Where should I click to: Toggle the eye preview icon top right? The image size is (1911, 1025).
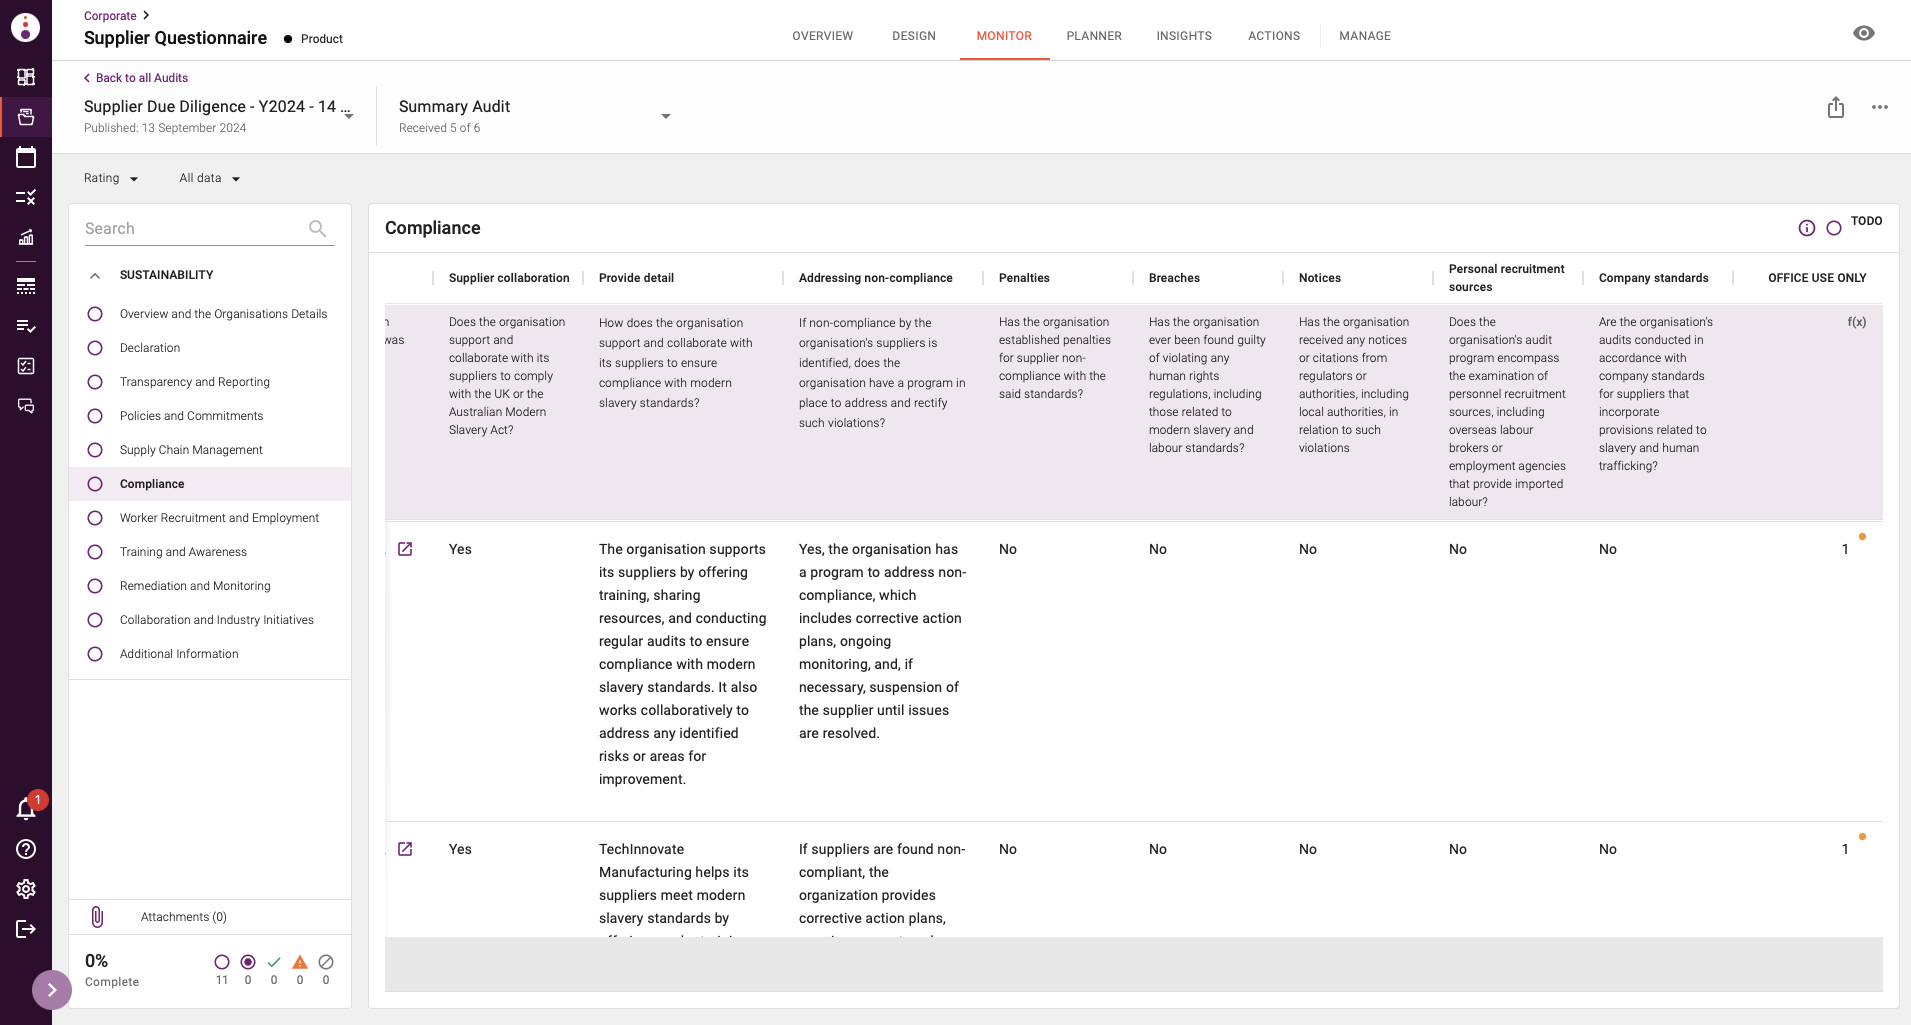coord(1864,33)
